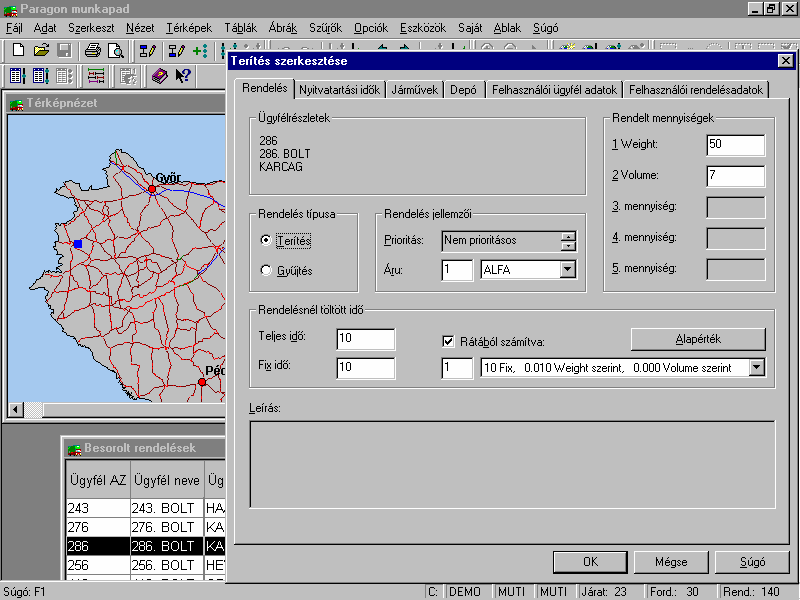Print using the printer toolbar icon
Screen dimensions: 800x600
[93, 50]
